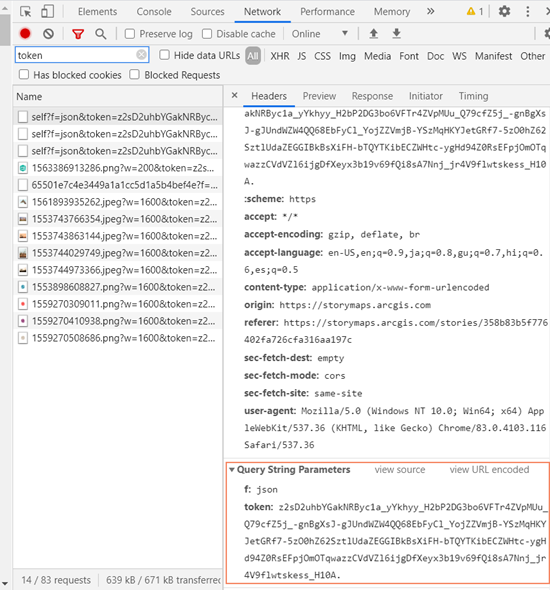Open network search via magnifier icon

tap(100, 34)
